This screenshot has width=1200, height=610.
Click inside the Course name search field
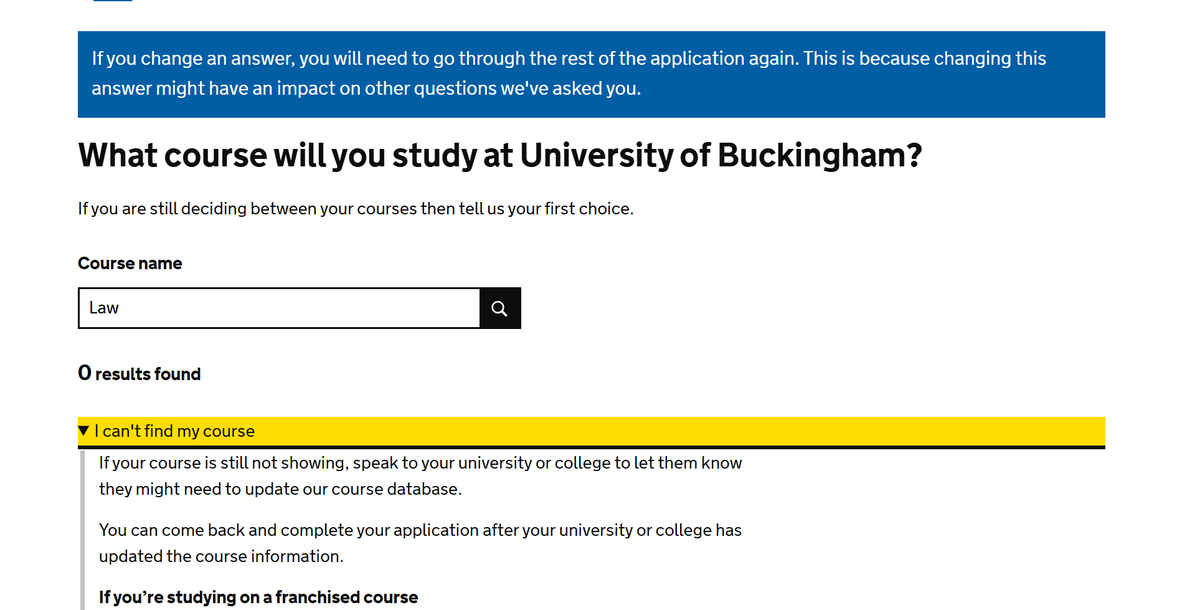point(279,308)
